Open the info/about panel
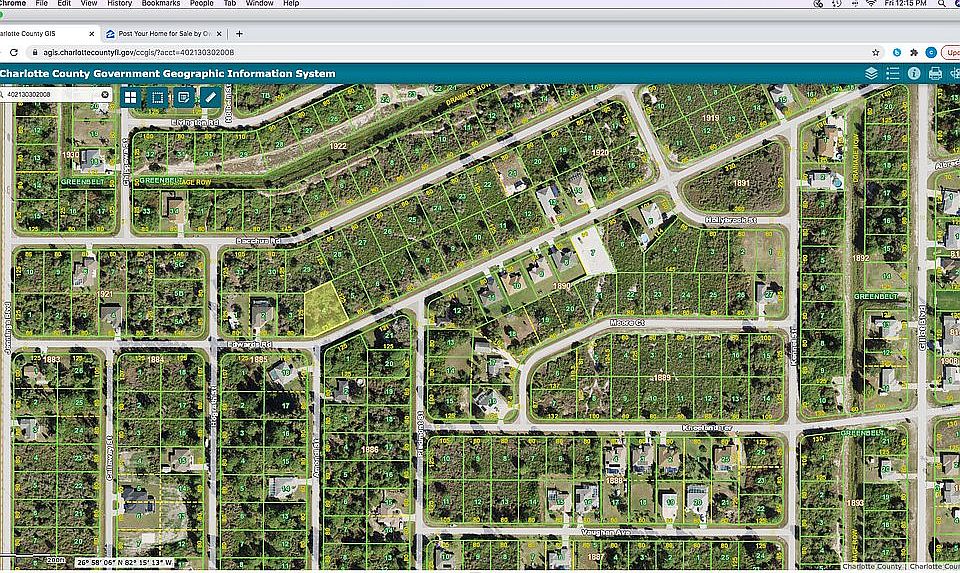 pos(914,73)
